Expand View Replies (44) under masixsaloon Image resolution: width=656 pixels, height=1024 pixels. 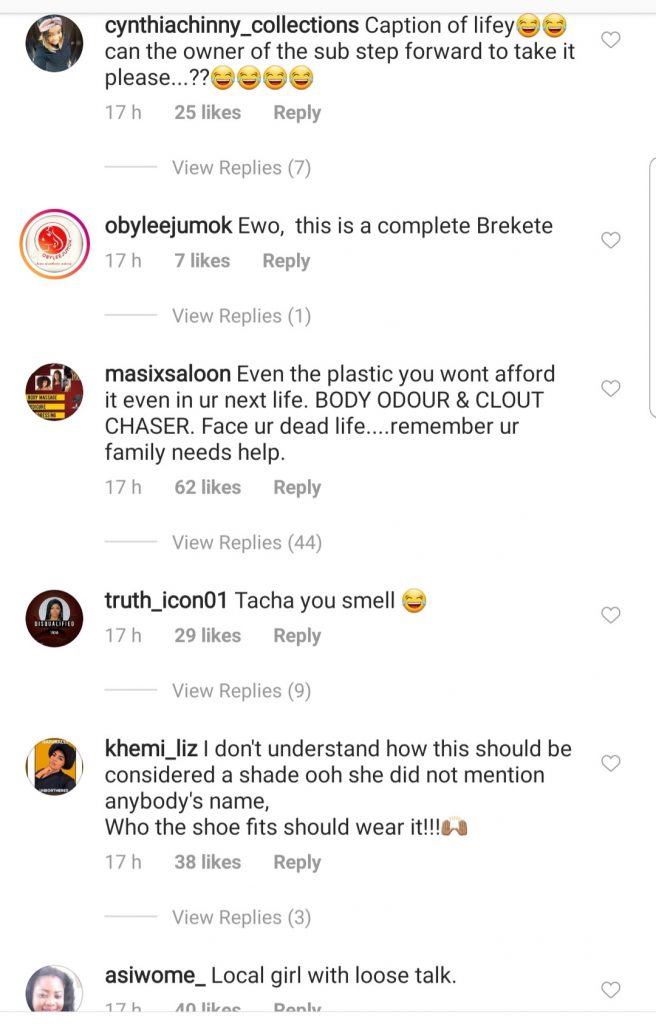click(x=246, y=542)
